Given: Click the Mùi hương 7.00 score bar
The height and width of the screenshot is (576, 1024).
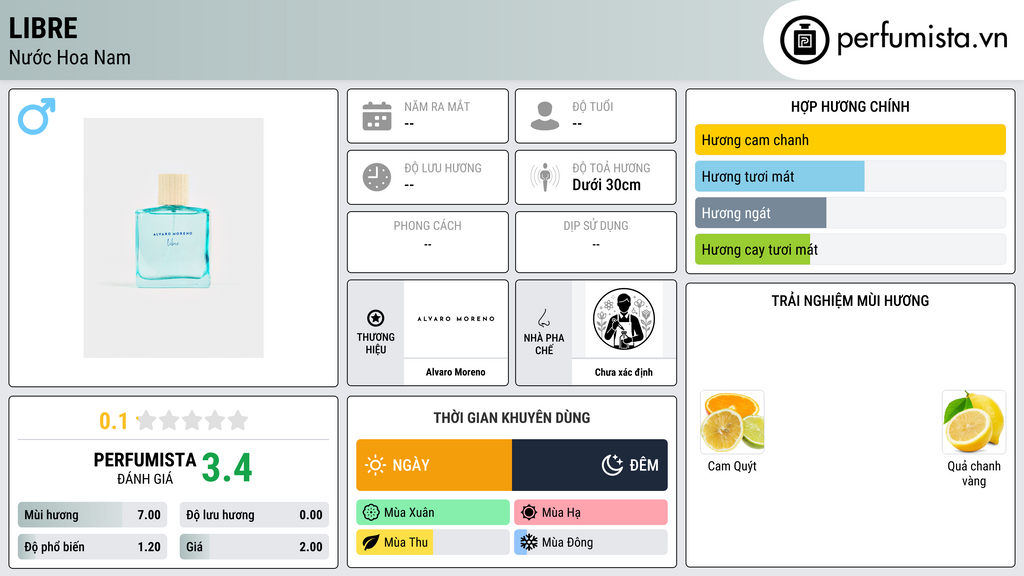Looking at the screenshot, I should (x=92, y=515).
